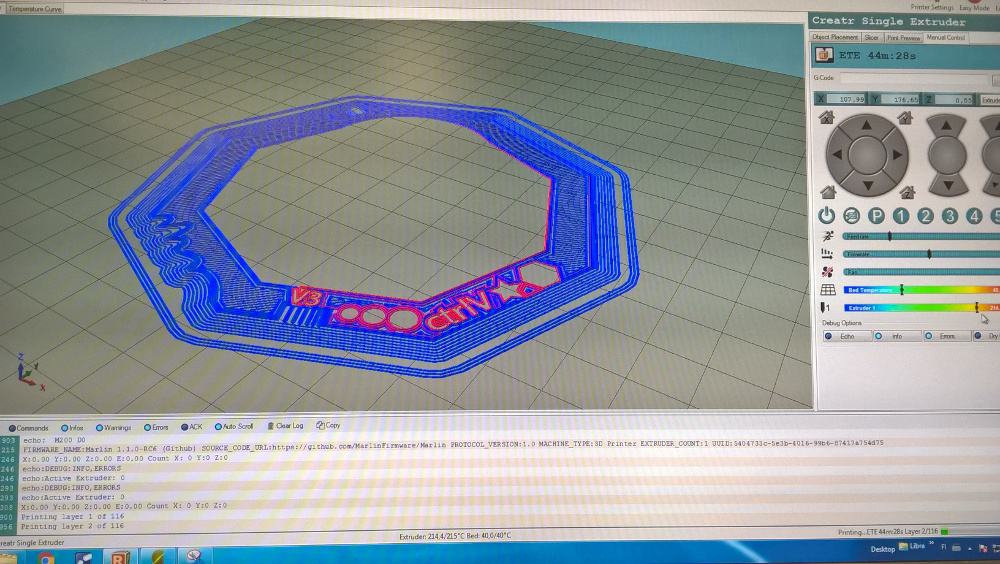Click the down arrow on XY jog wheel
1000x564 pixels.
867,186
